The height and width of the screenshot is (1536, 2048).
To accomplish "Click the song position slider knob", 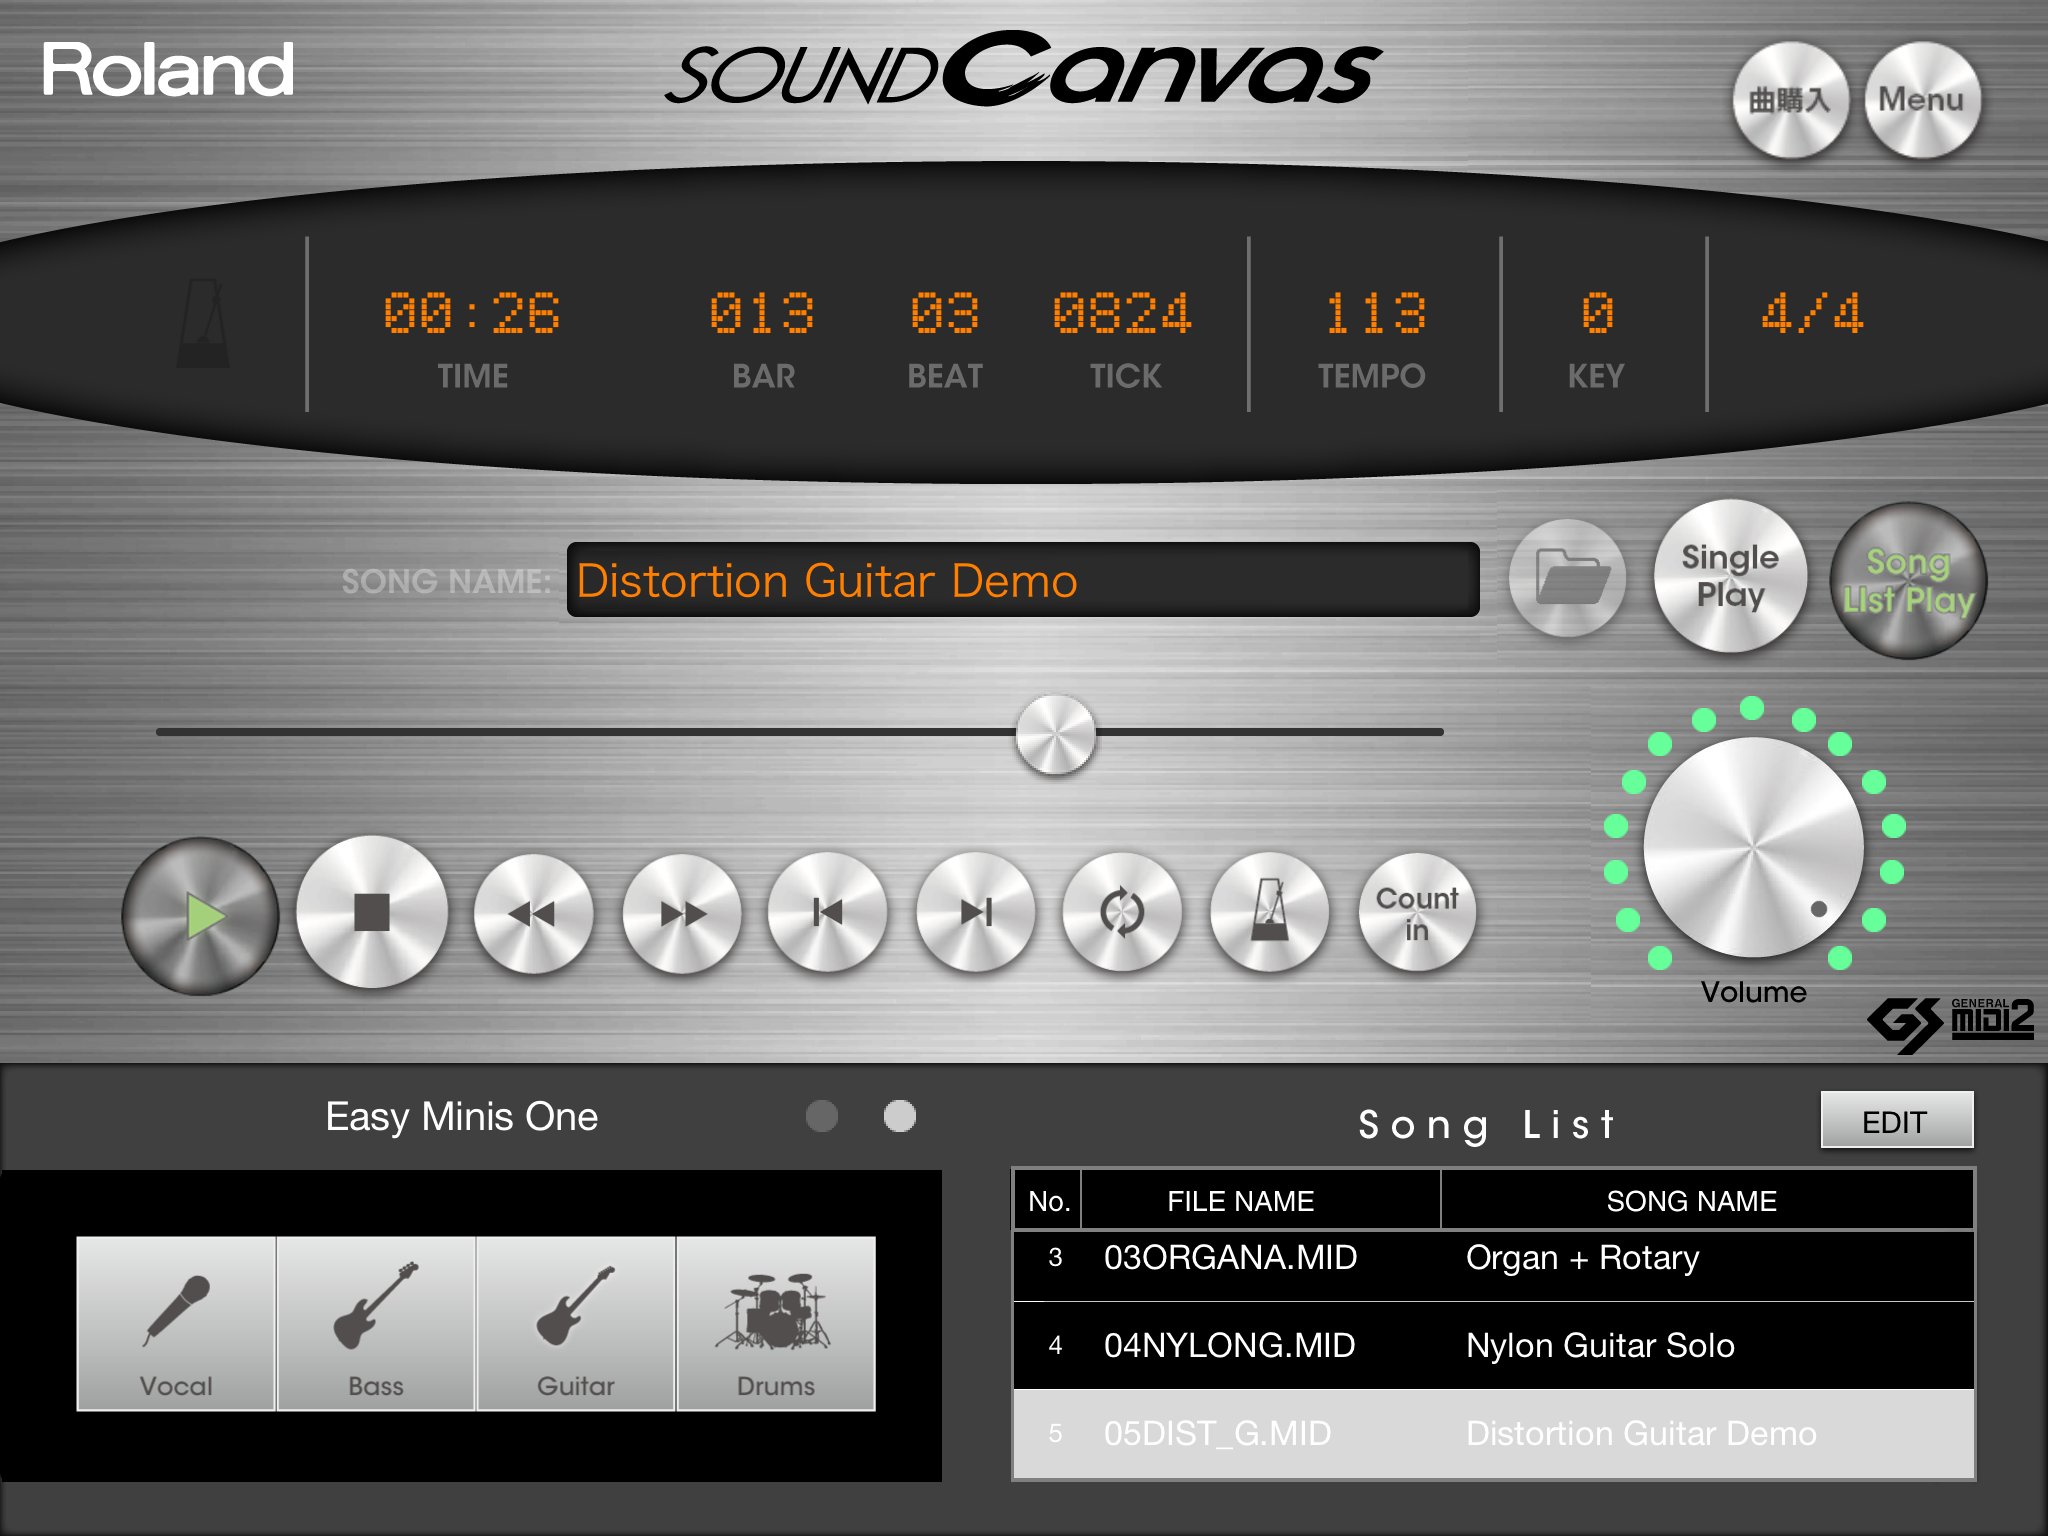I will click(1056, 734).
